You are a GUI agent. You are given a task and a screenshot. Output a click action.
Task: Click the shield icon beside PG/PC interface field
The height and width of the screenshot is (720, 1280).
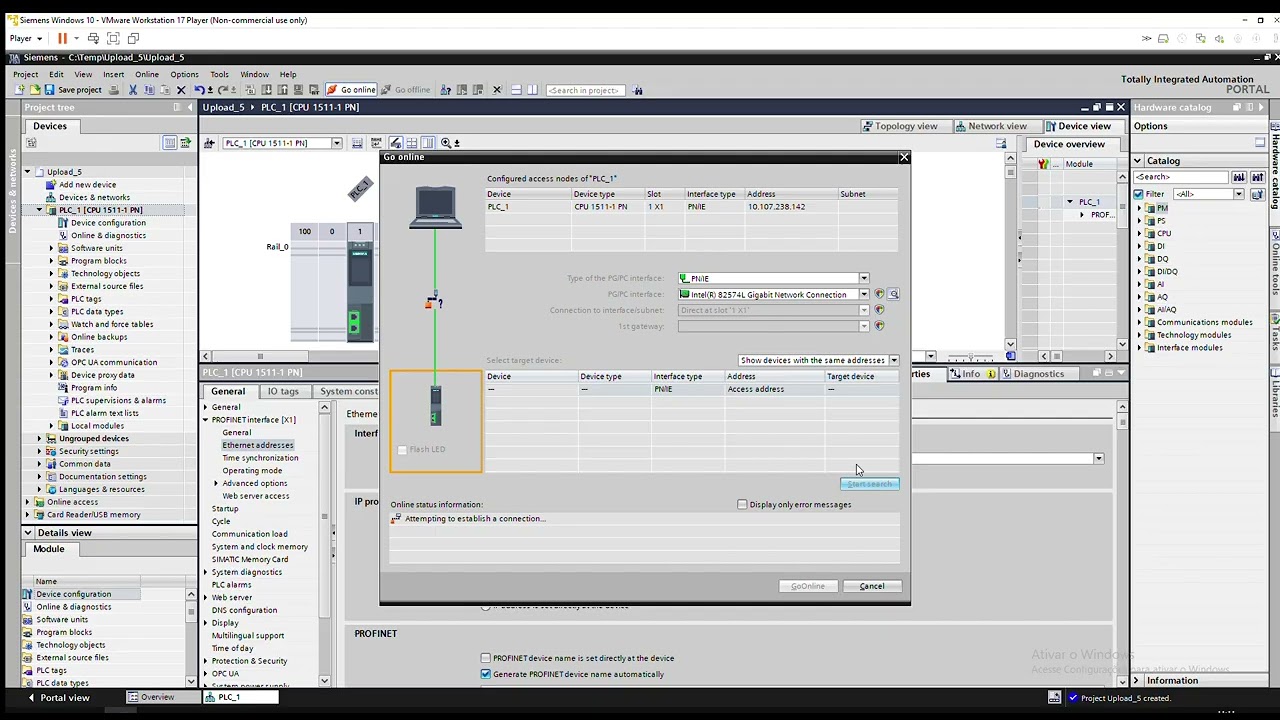point(879,294)
